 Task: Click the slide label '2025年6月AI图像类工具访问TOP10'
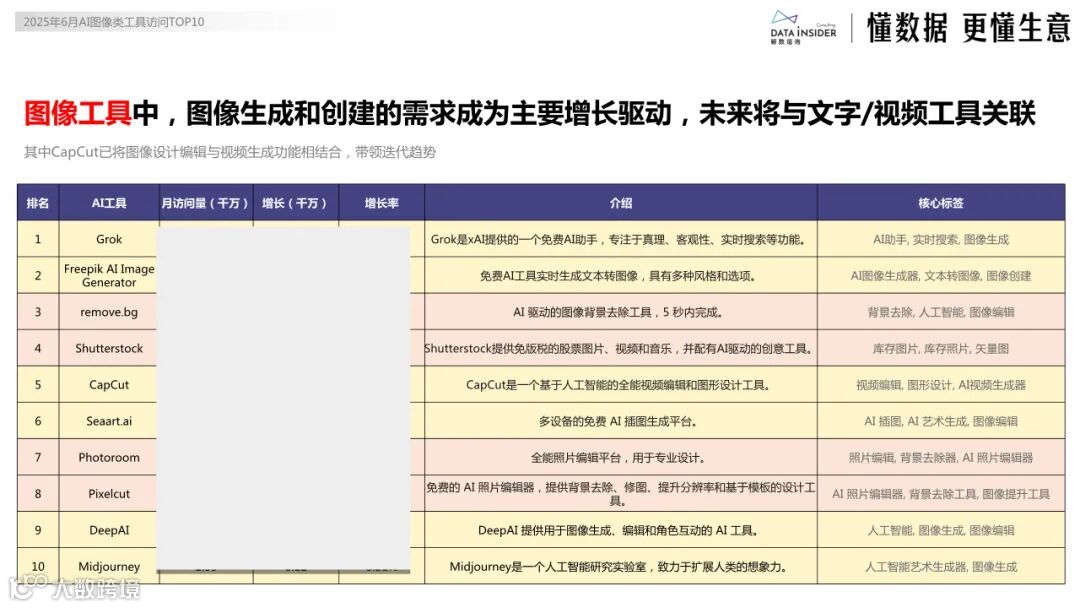(x=114, y=22)
